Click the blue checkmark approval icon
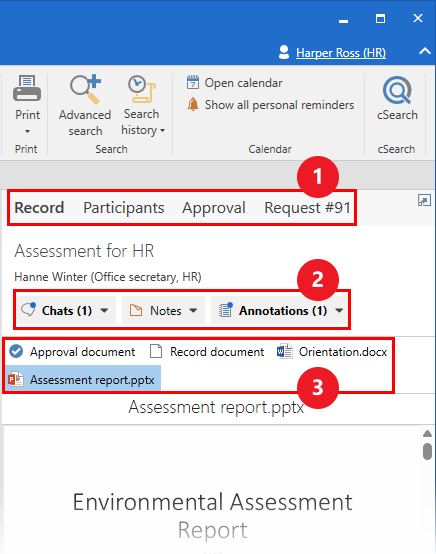The height and width of the screenshot is (554, 436). click(x=16, y=352)
